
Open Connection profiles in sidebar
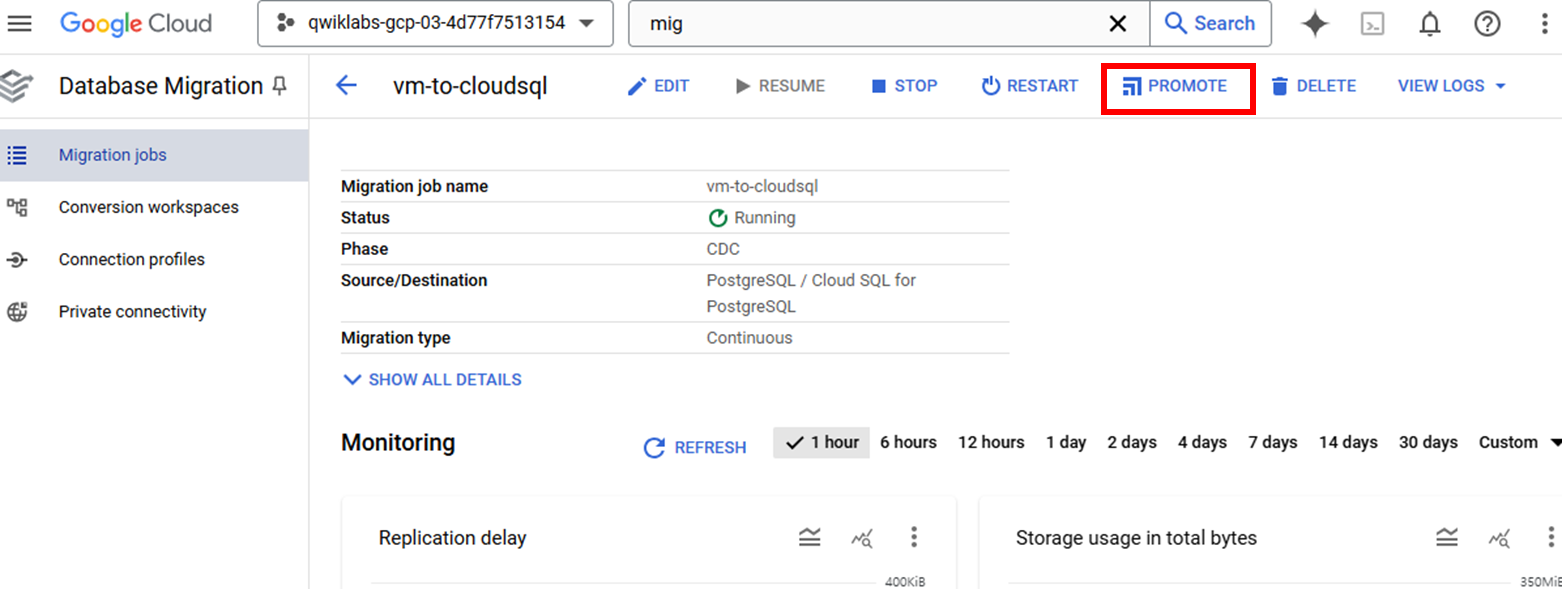pyautogui.click(x=154, y=259)
